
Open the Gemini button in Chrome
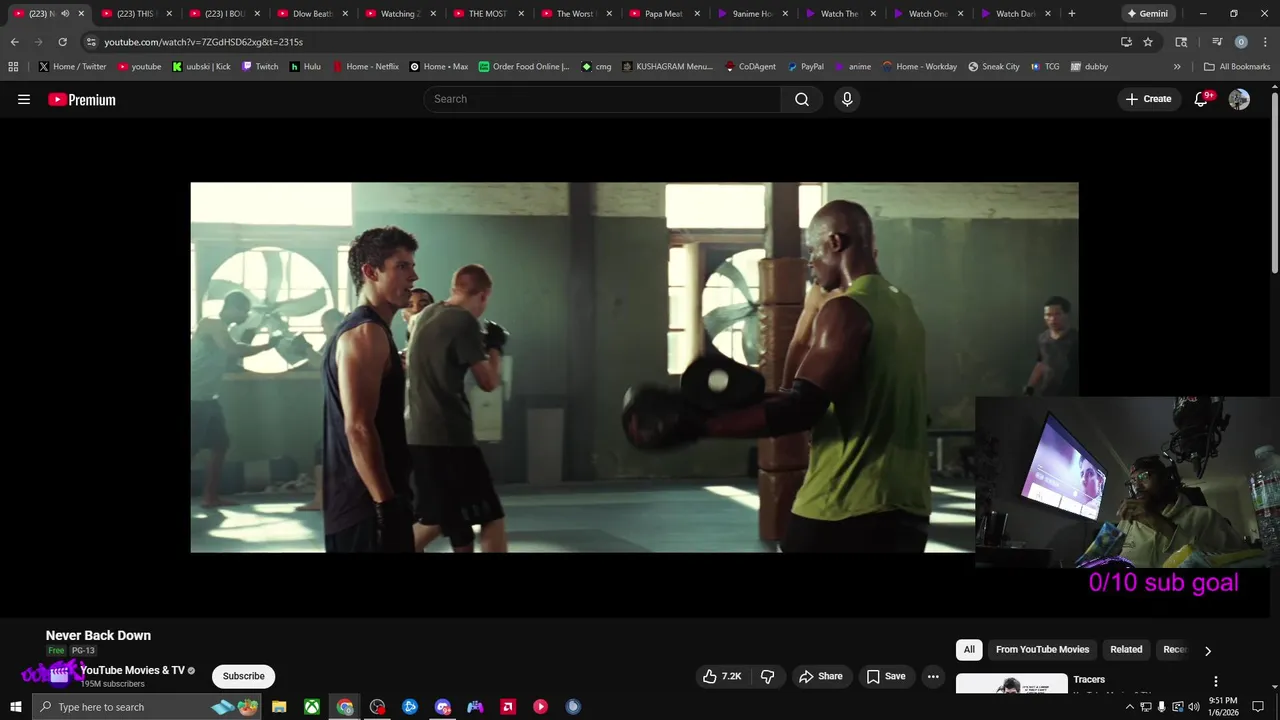pos(1147,14)
